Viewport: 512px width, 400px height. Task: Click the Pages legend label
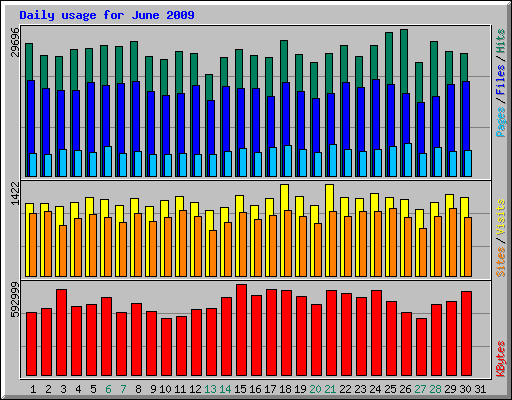pyautogui.click(x=500, y=122)
